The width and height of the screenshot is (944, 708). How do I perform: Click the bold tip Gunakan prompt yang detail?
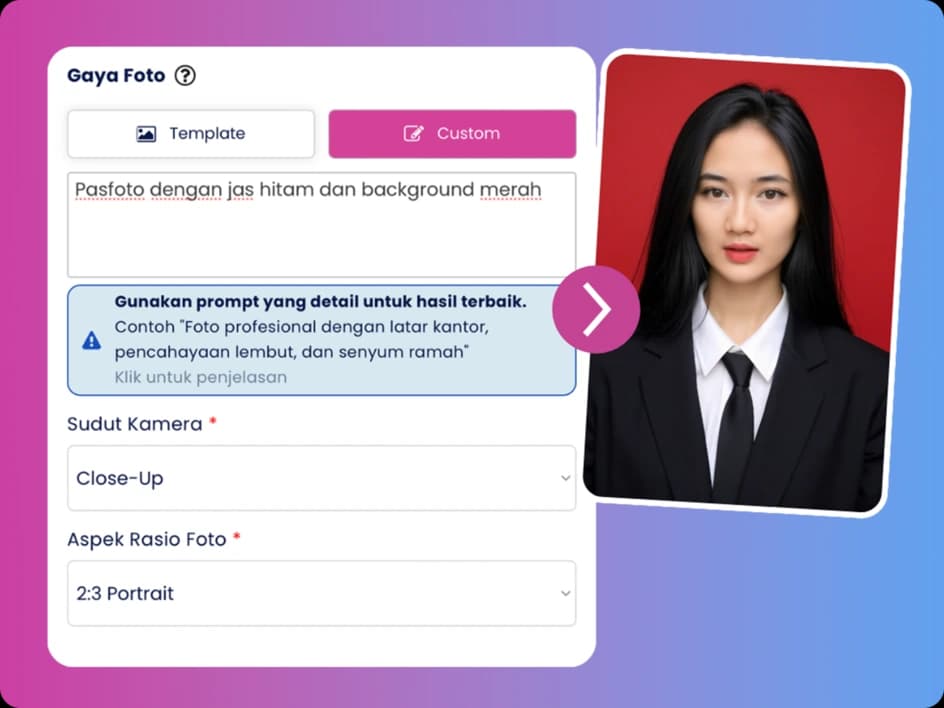click(320, 302)
